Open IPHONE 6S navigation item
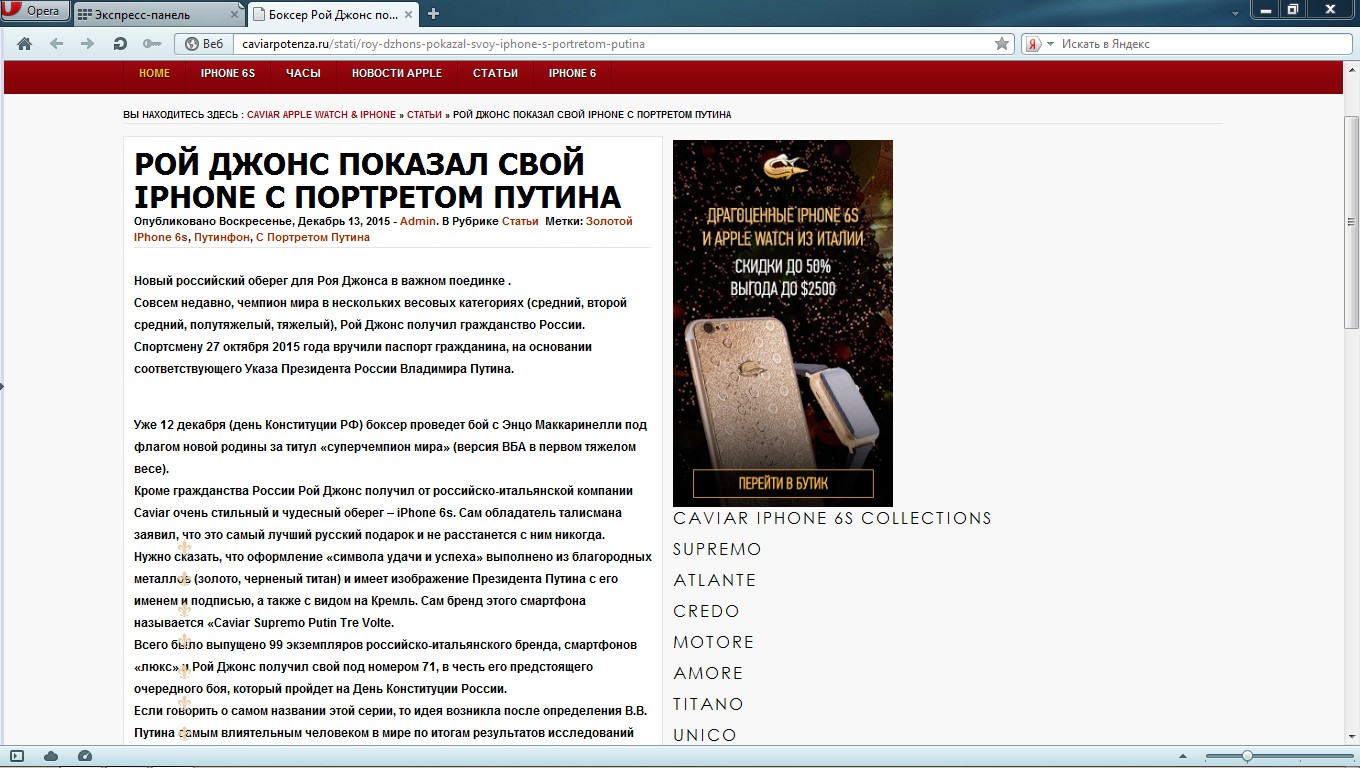This screenshot has width=1360, height=768. [228, 73]
